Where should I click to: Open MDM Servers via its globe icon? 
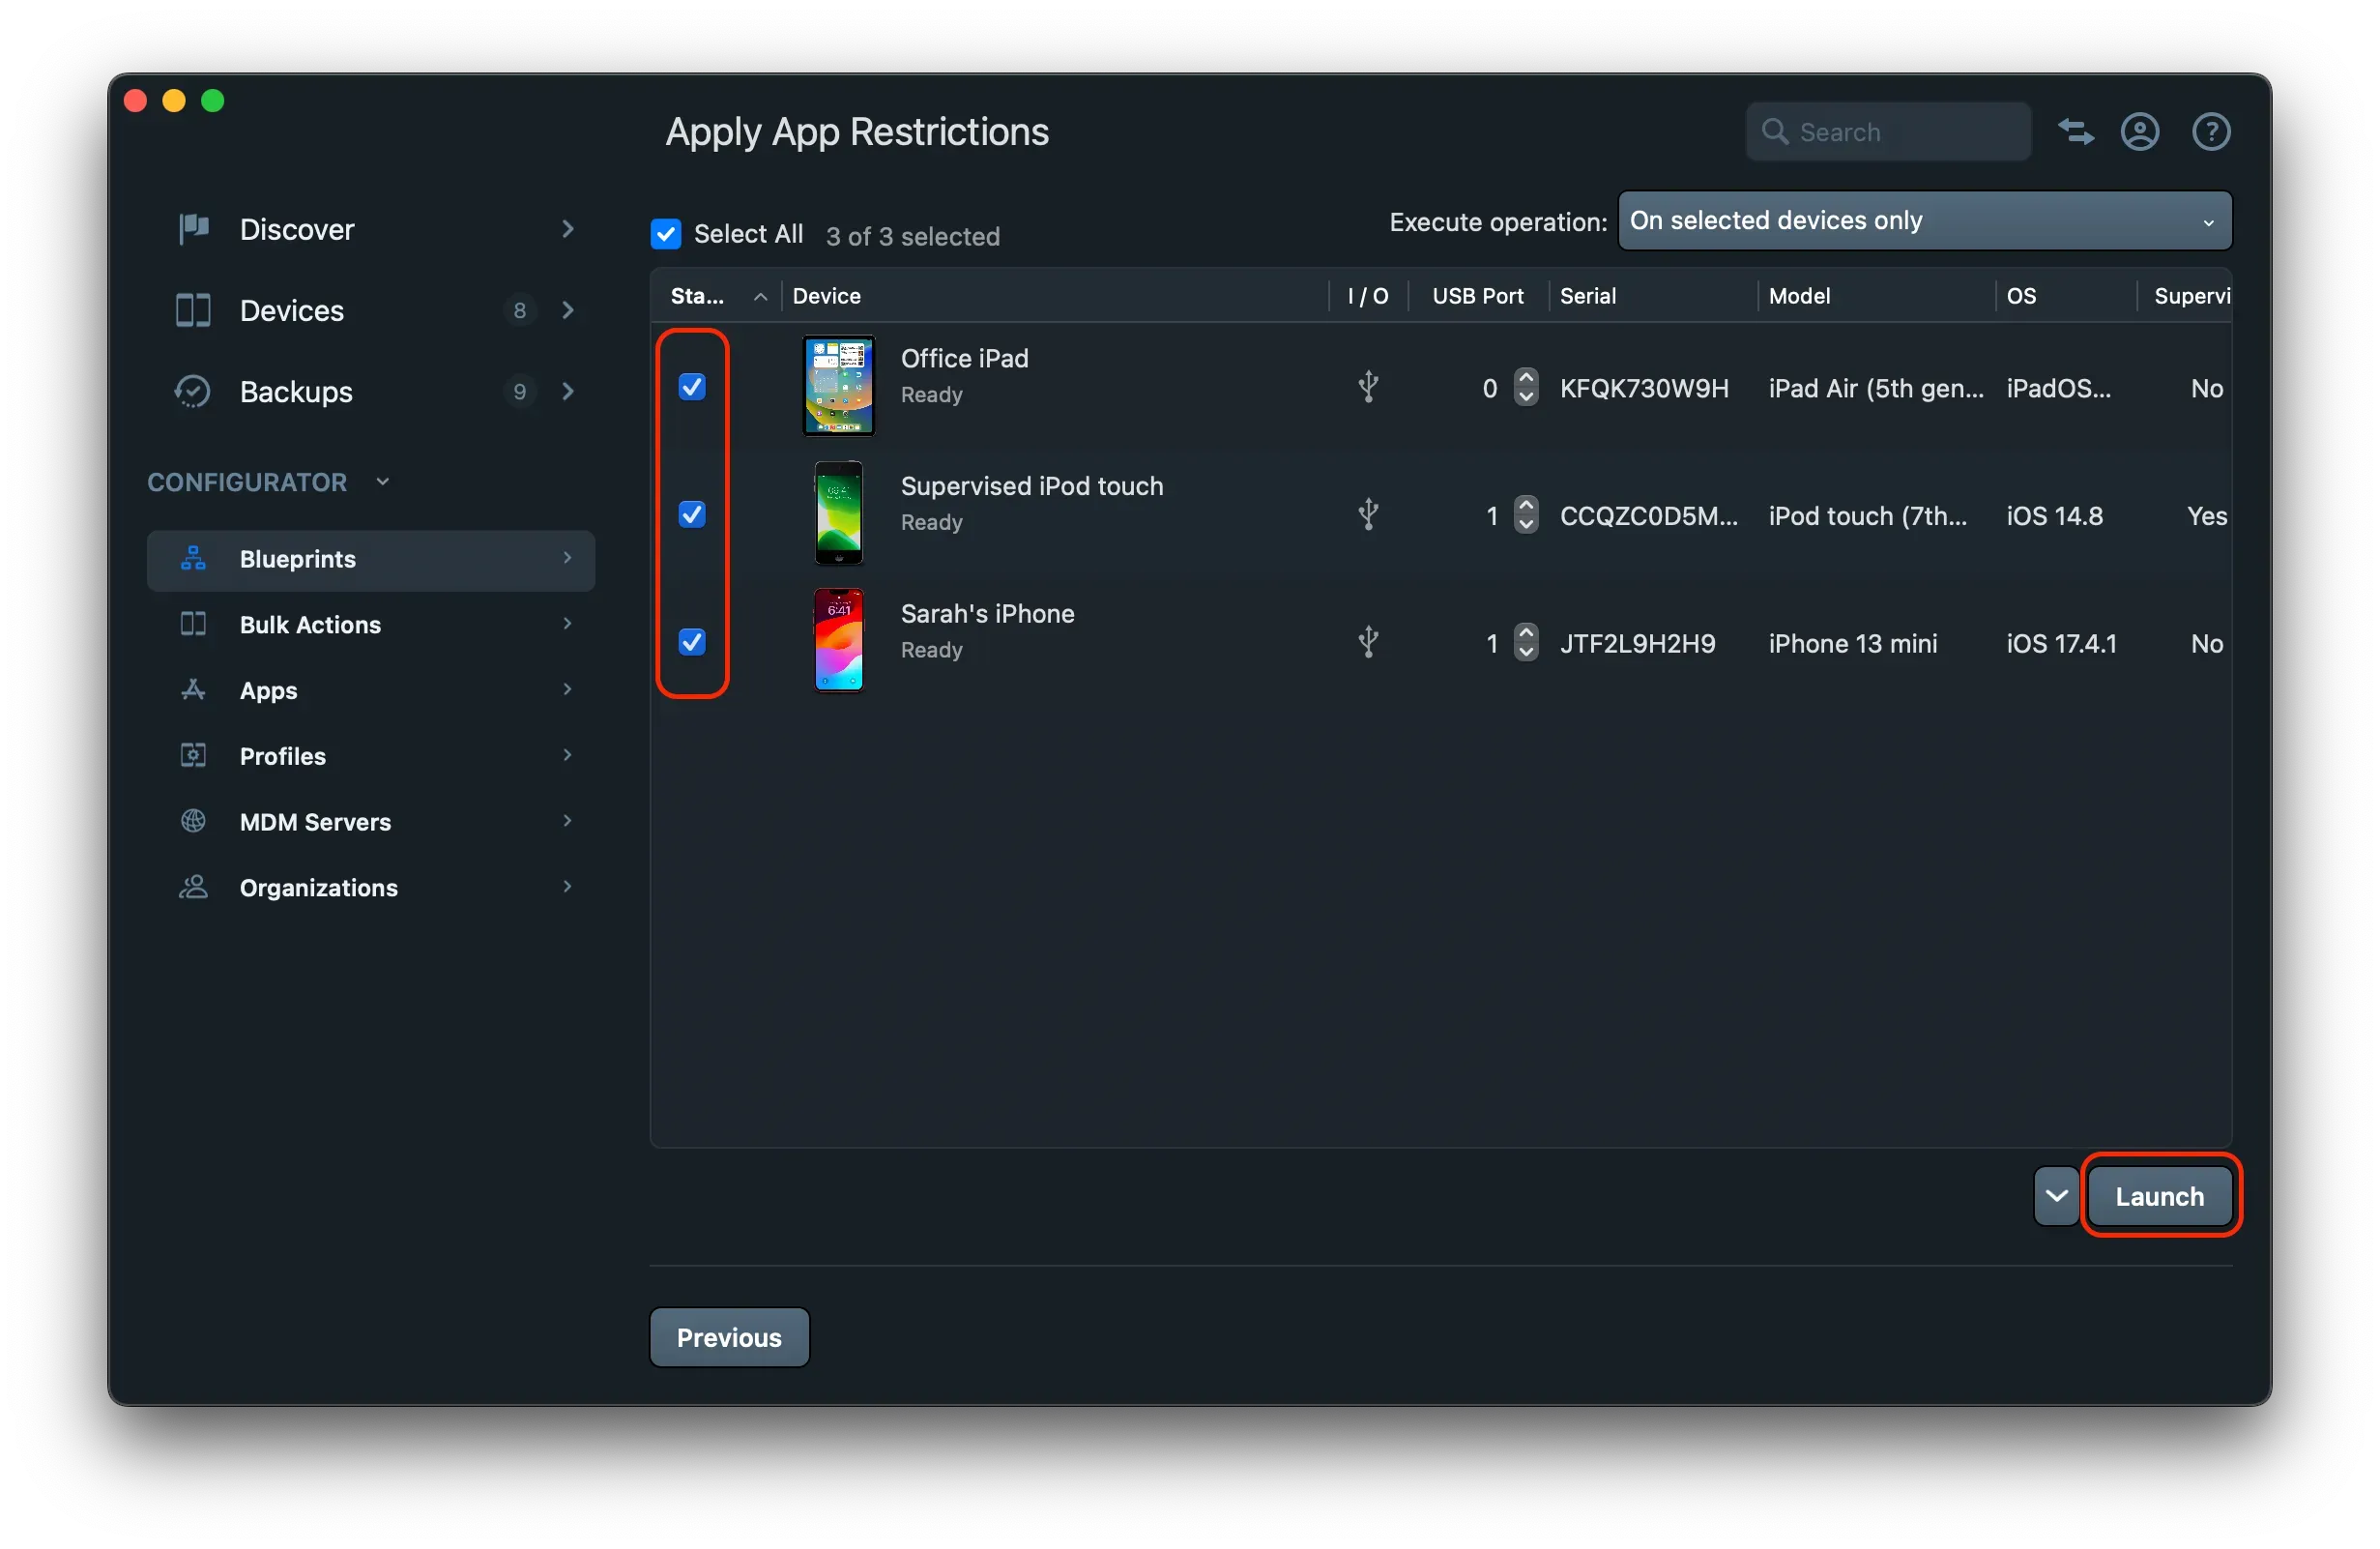coord(192,821)
